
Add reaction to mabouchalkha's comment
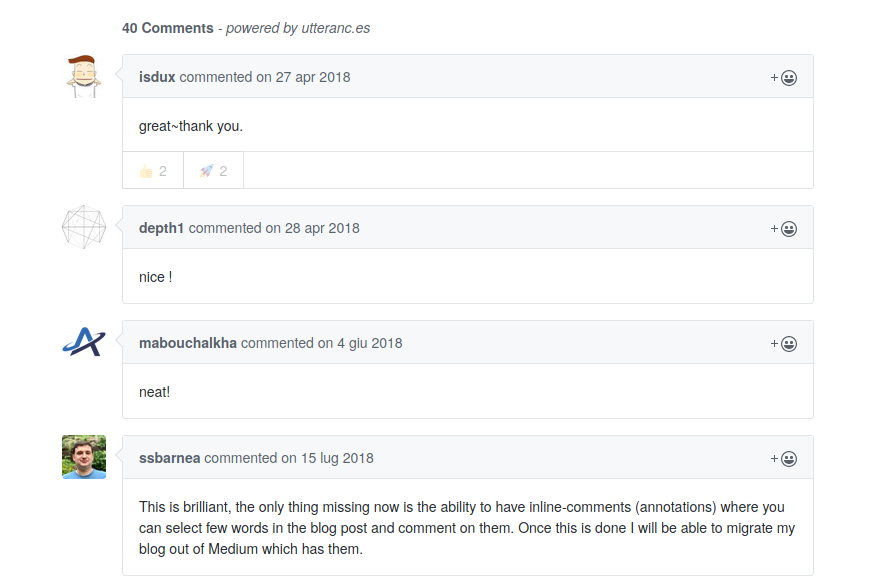pyautogui.click(x=784, y=343)
